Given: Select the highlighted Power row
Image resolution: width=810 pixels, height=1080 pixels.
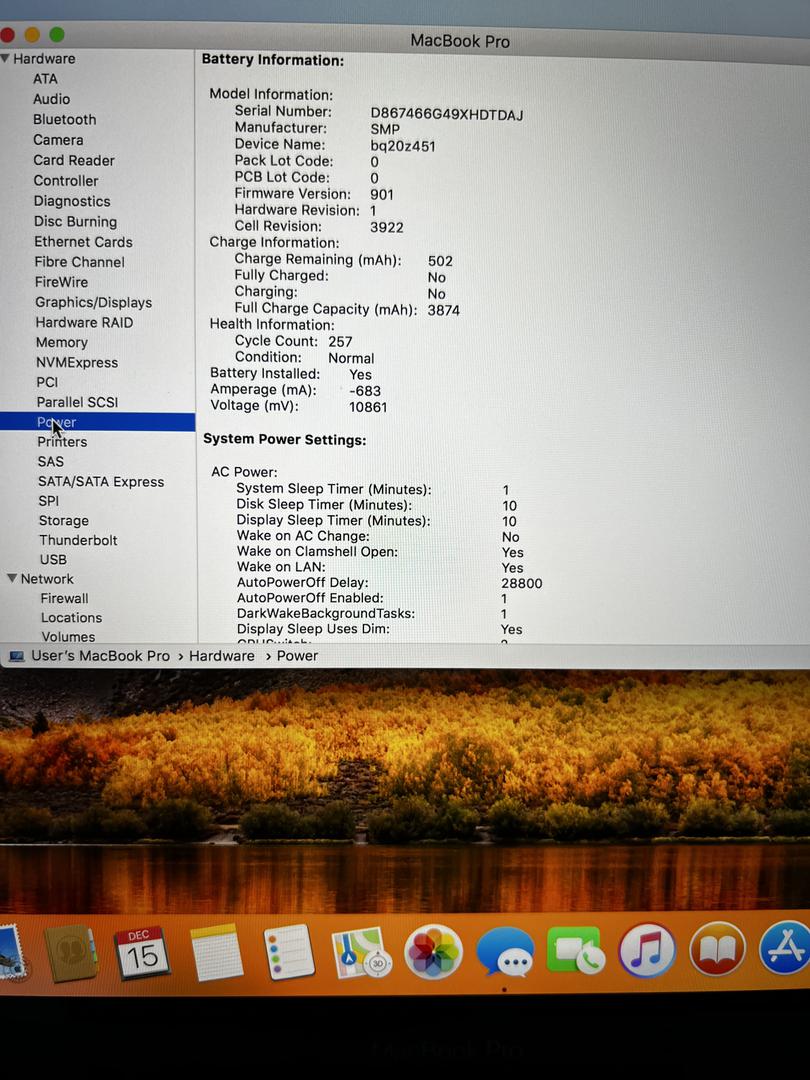Looking at the screenshot, I should click(x=98, y=422).
